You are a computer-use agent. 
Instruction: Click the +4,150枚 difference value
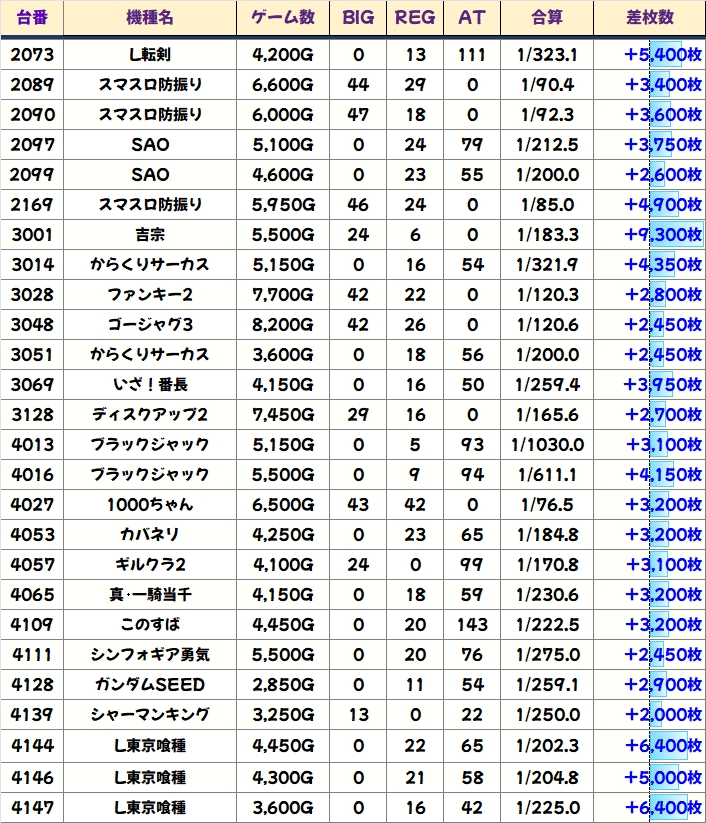tap(663, 474)
